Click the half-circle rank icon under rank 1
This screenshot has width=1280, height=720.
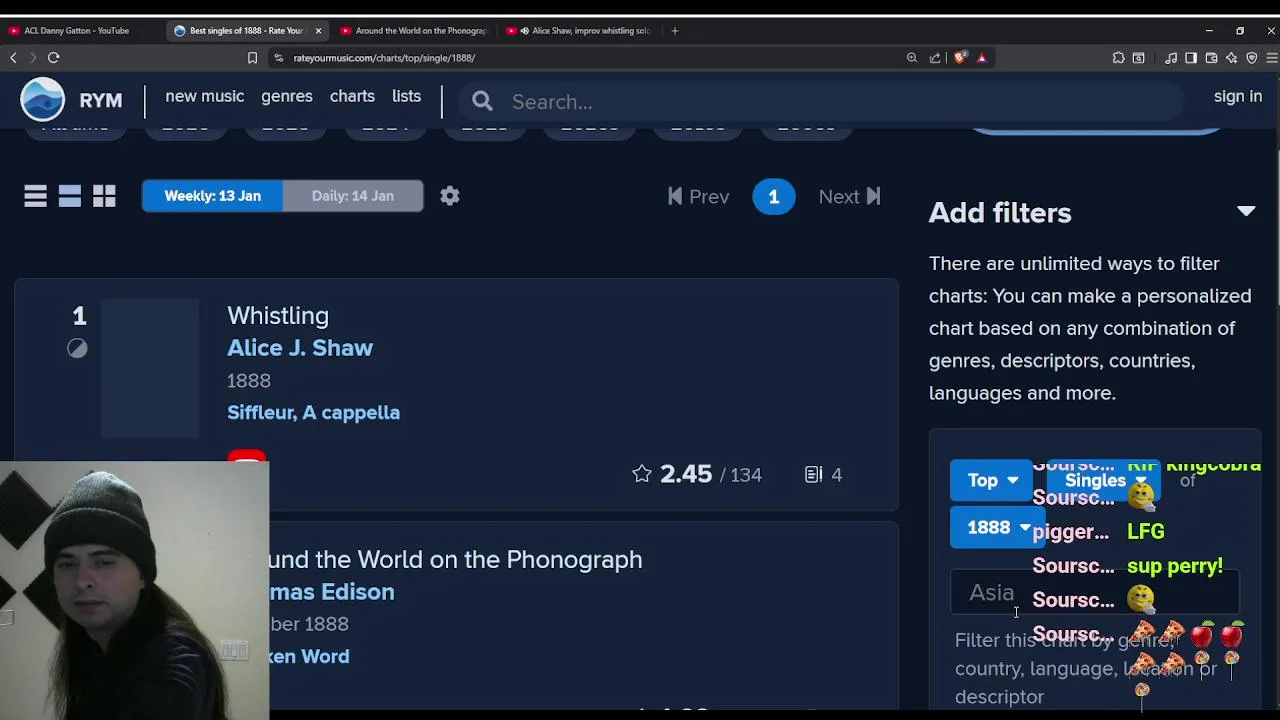click(x=78, y=348)
